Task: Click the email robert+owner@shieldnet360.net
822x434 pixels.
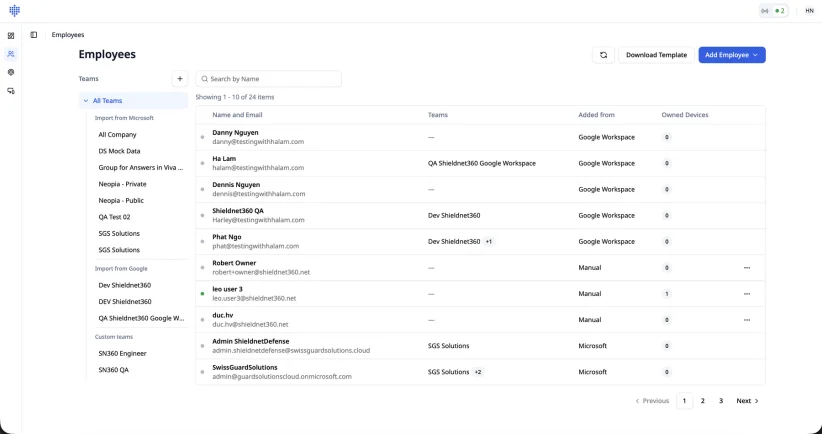Action: click(x=261, y=273)
